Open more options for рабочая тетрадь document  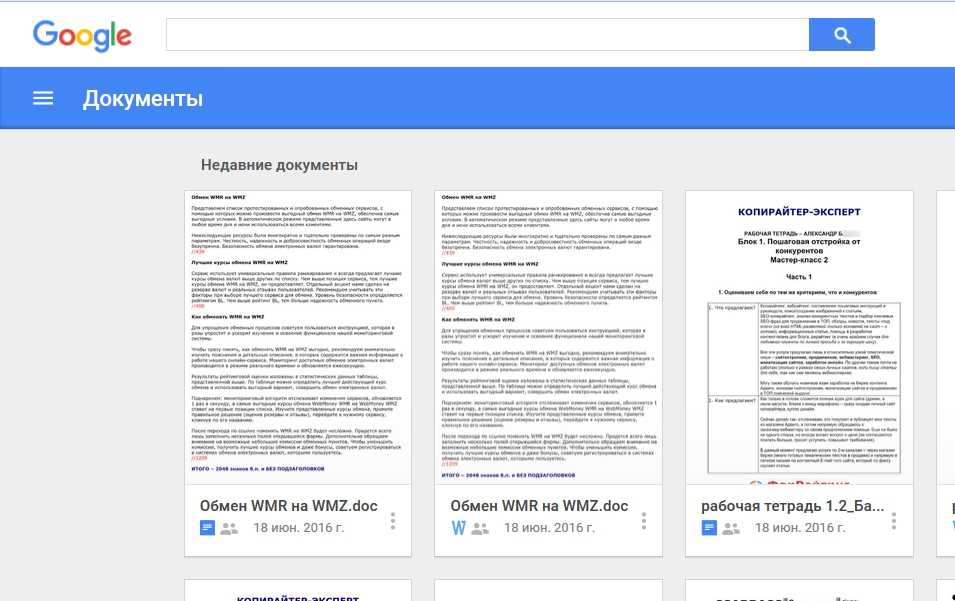893,521
